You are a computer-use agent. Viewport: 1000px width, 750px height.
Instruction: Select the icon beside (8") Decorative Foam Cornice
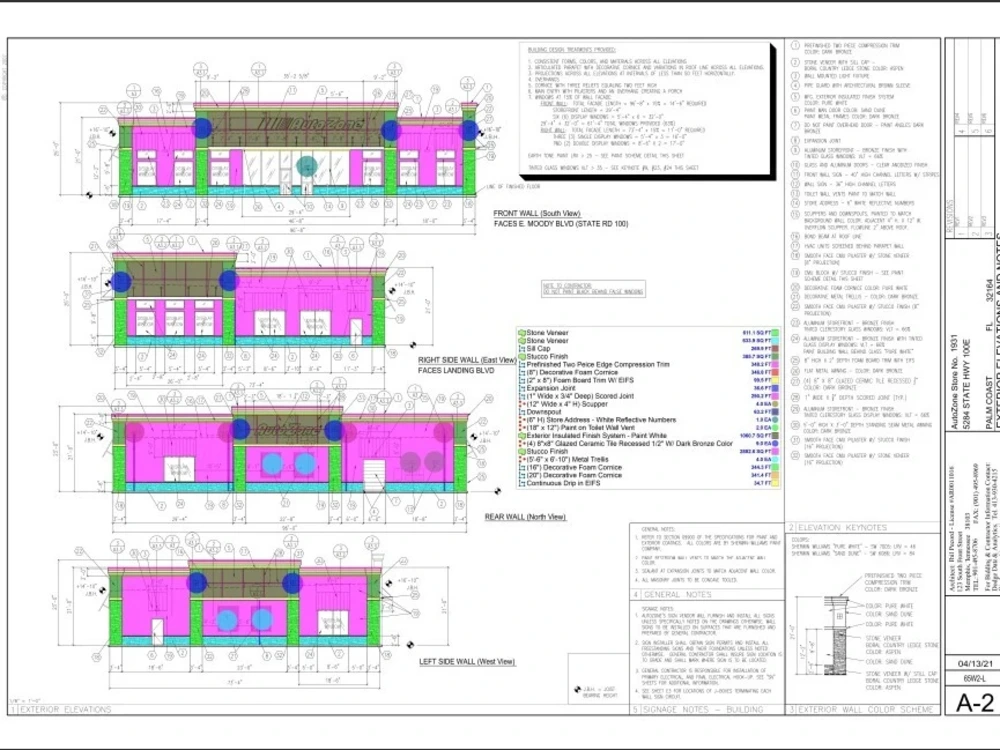pyautogui.click(x=522, y=372)
